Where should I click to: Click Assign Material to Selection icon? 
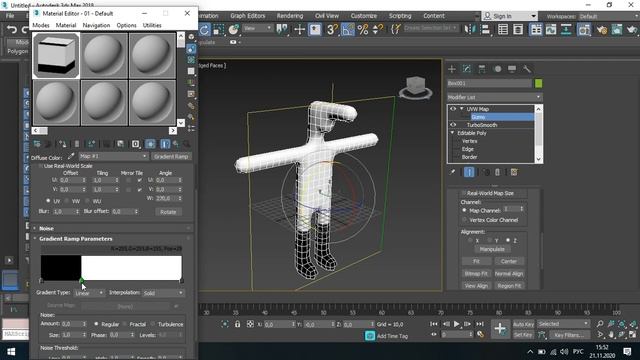coord(62,144)
